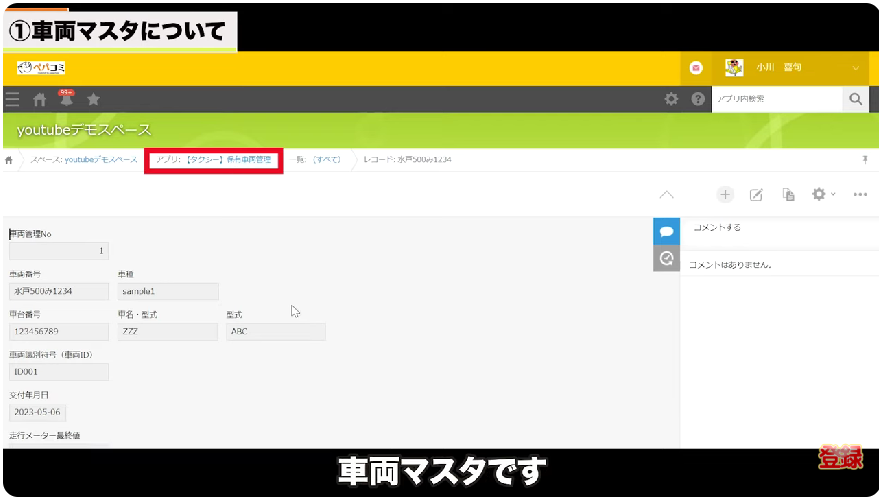This screenshot has width=879, height=498.
Task: Go to the previous record with the up chevron
Action: (x=667, y=194)
